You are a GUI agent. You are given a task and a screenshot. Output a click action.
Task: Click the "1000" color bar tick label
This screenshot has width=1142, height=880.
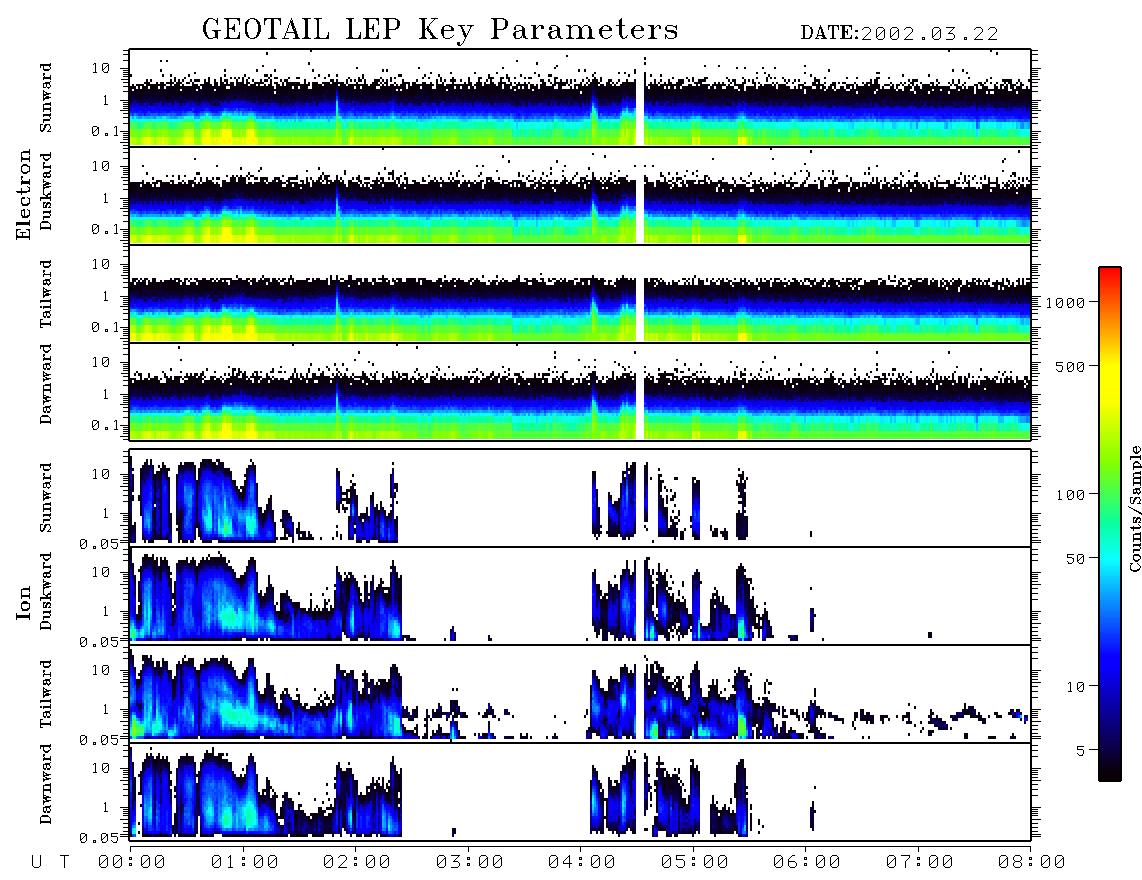pos(1066,303)
